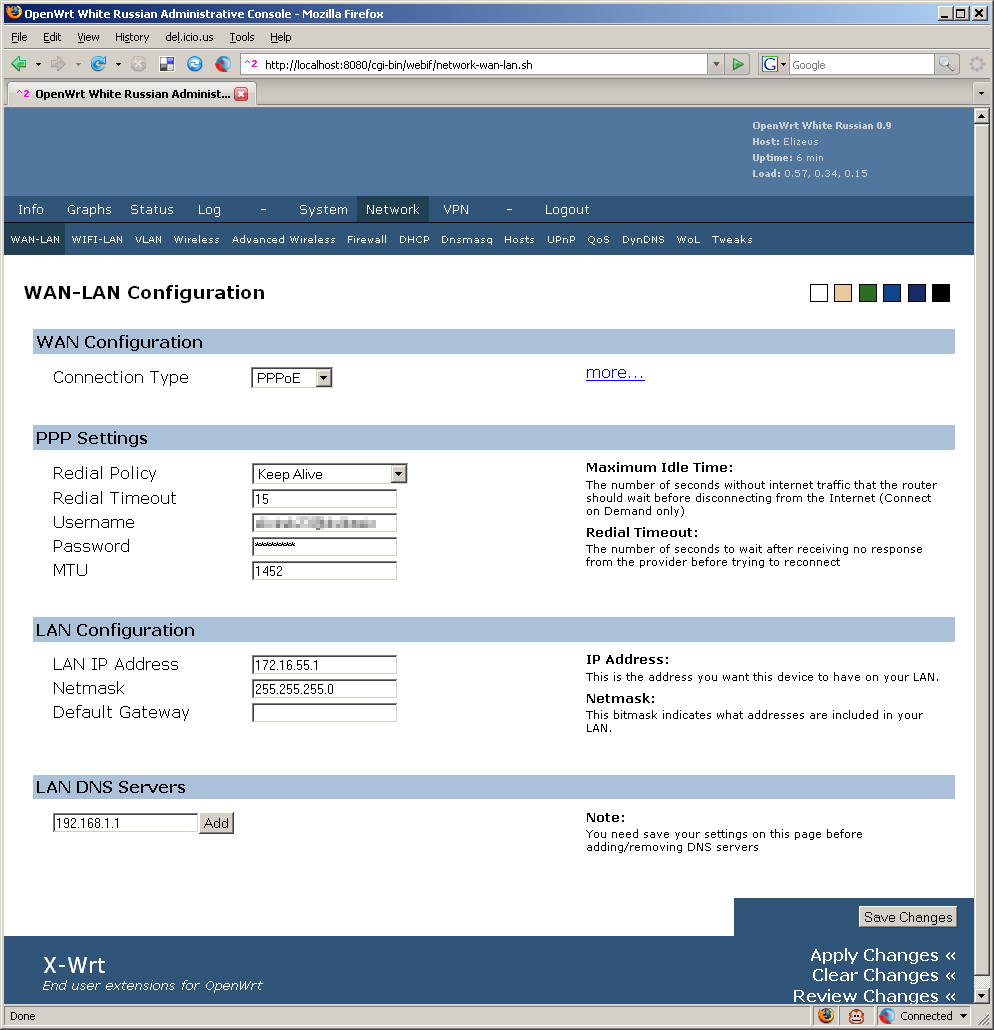994x1030 pixels.
Task: Open the Forward history dropdown arrow
Action: tap(78, 64)
